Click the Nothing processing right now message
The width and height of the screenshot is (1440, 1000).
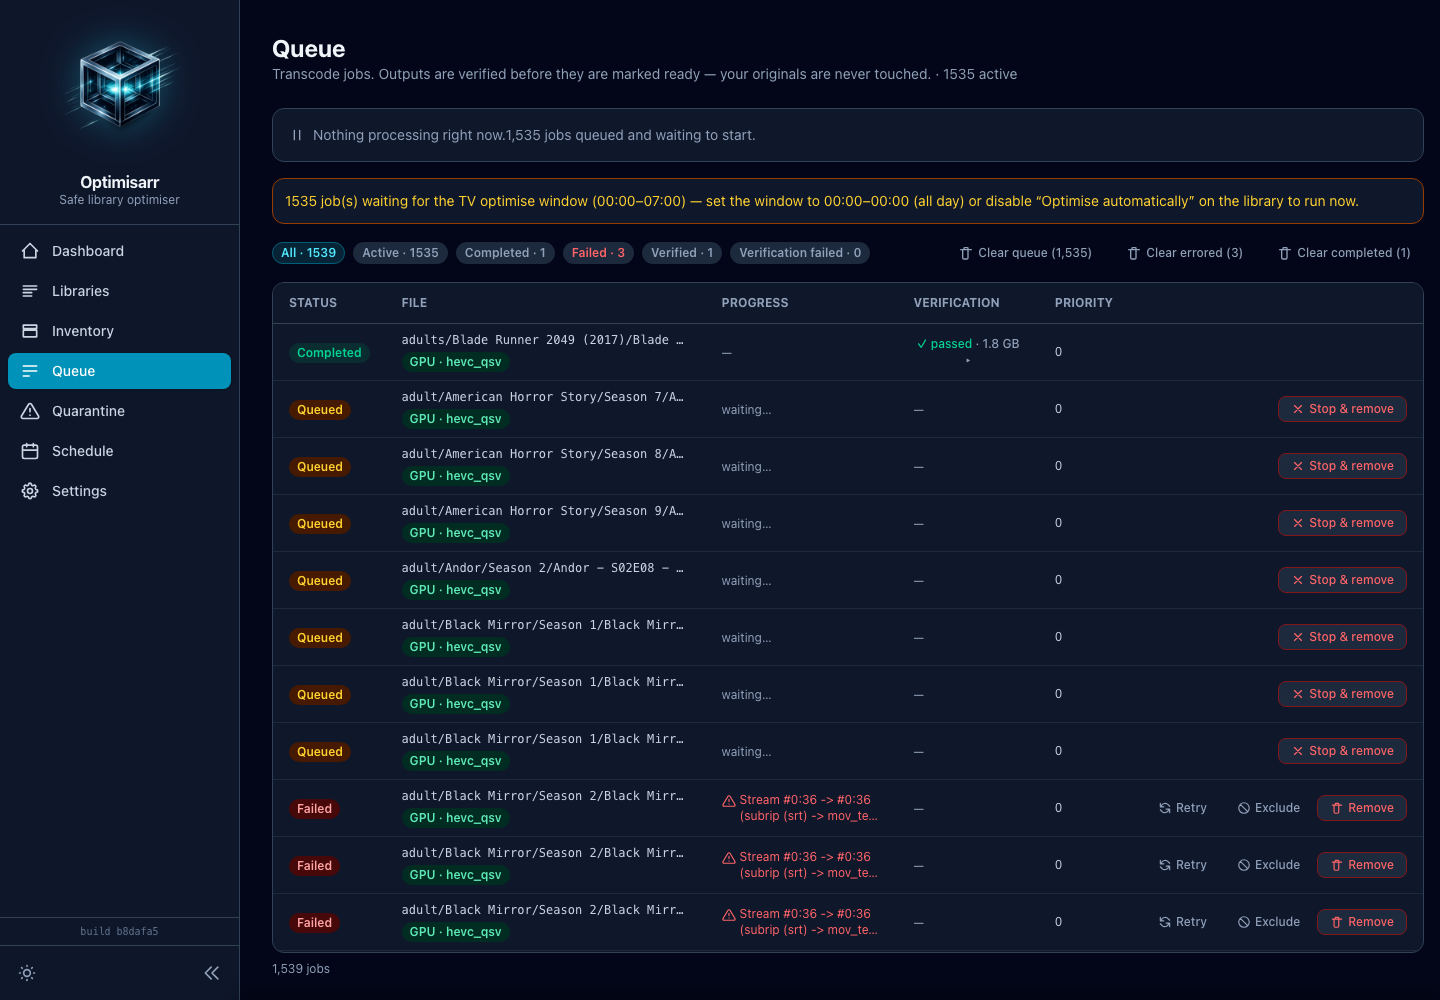pos(534,135)
